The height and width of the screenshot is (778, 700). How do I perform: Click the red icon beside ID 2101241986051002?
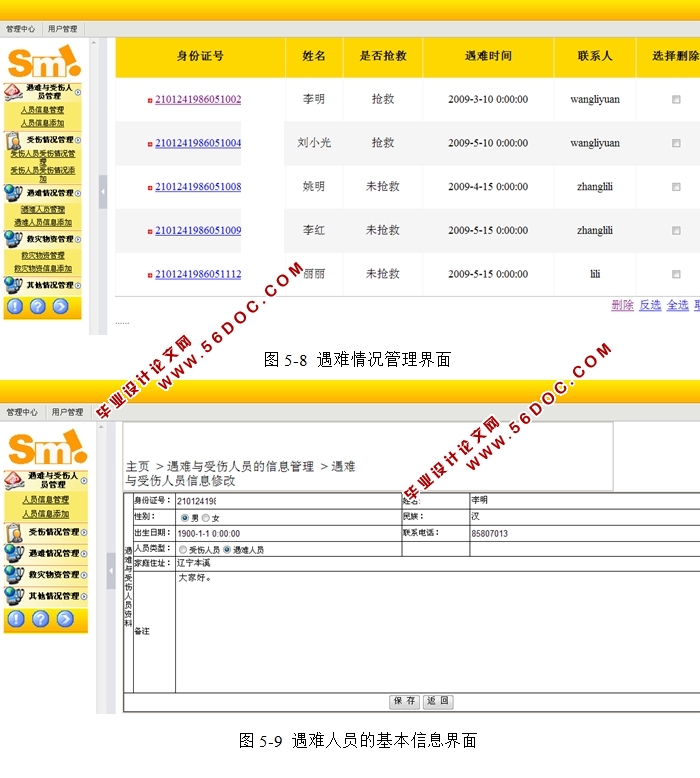pos(150,100)
